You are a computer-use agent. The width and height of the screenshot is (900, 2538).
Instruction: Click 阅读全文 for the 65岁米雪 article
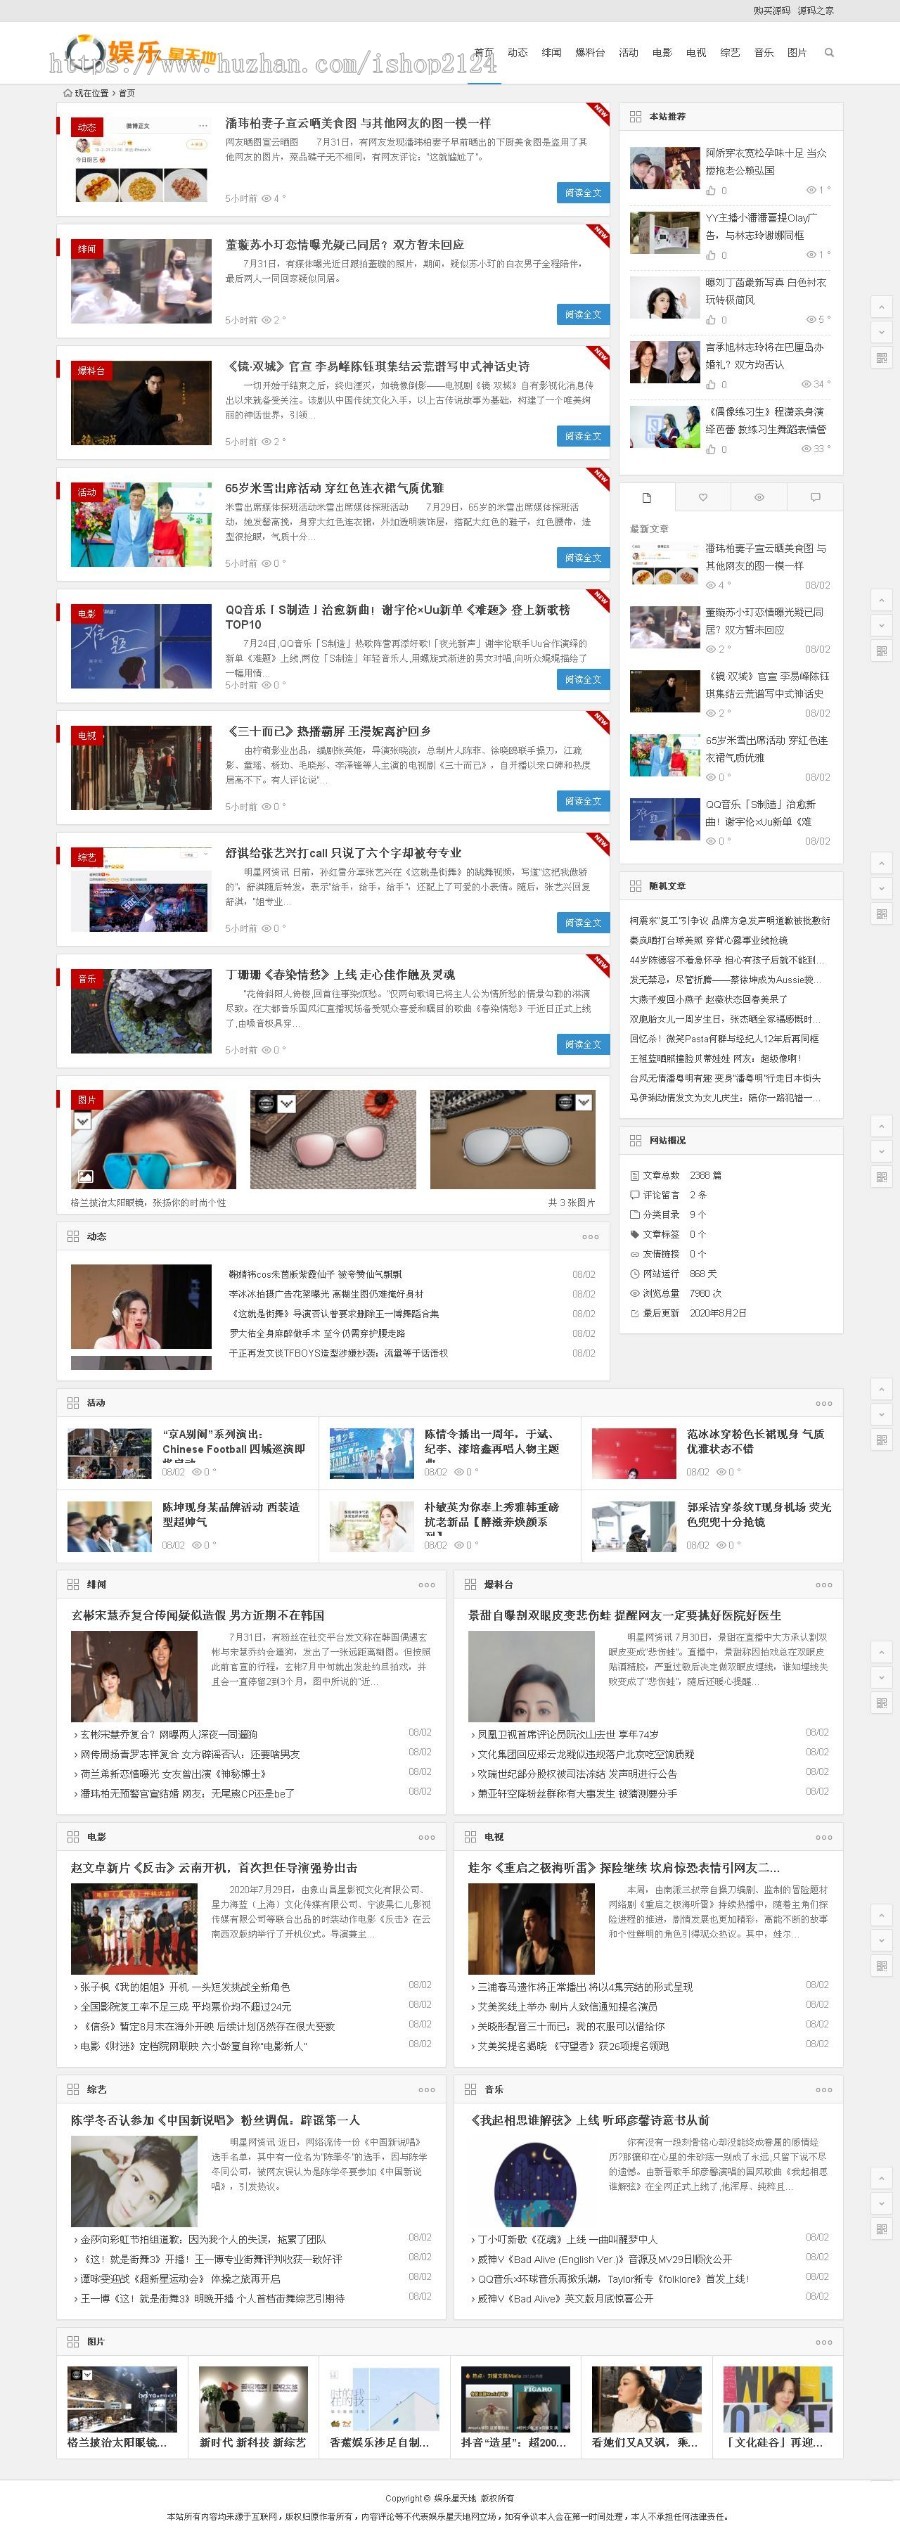[583, 558]
